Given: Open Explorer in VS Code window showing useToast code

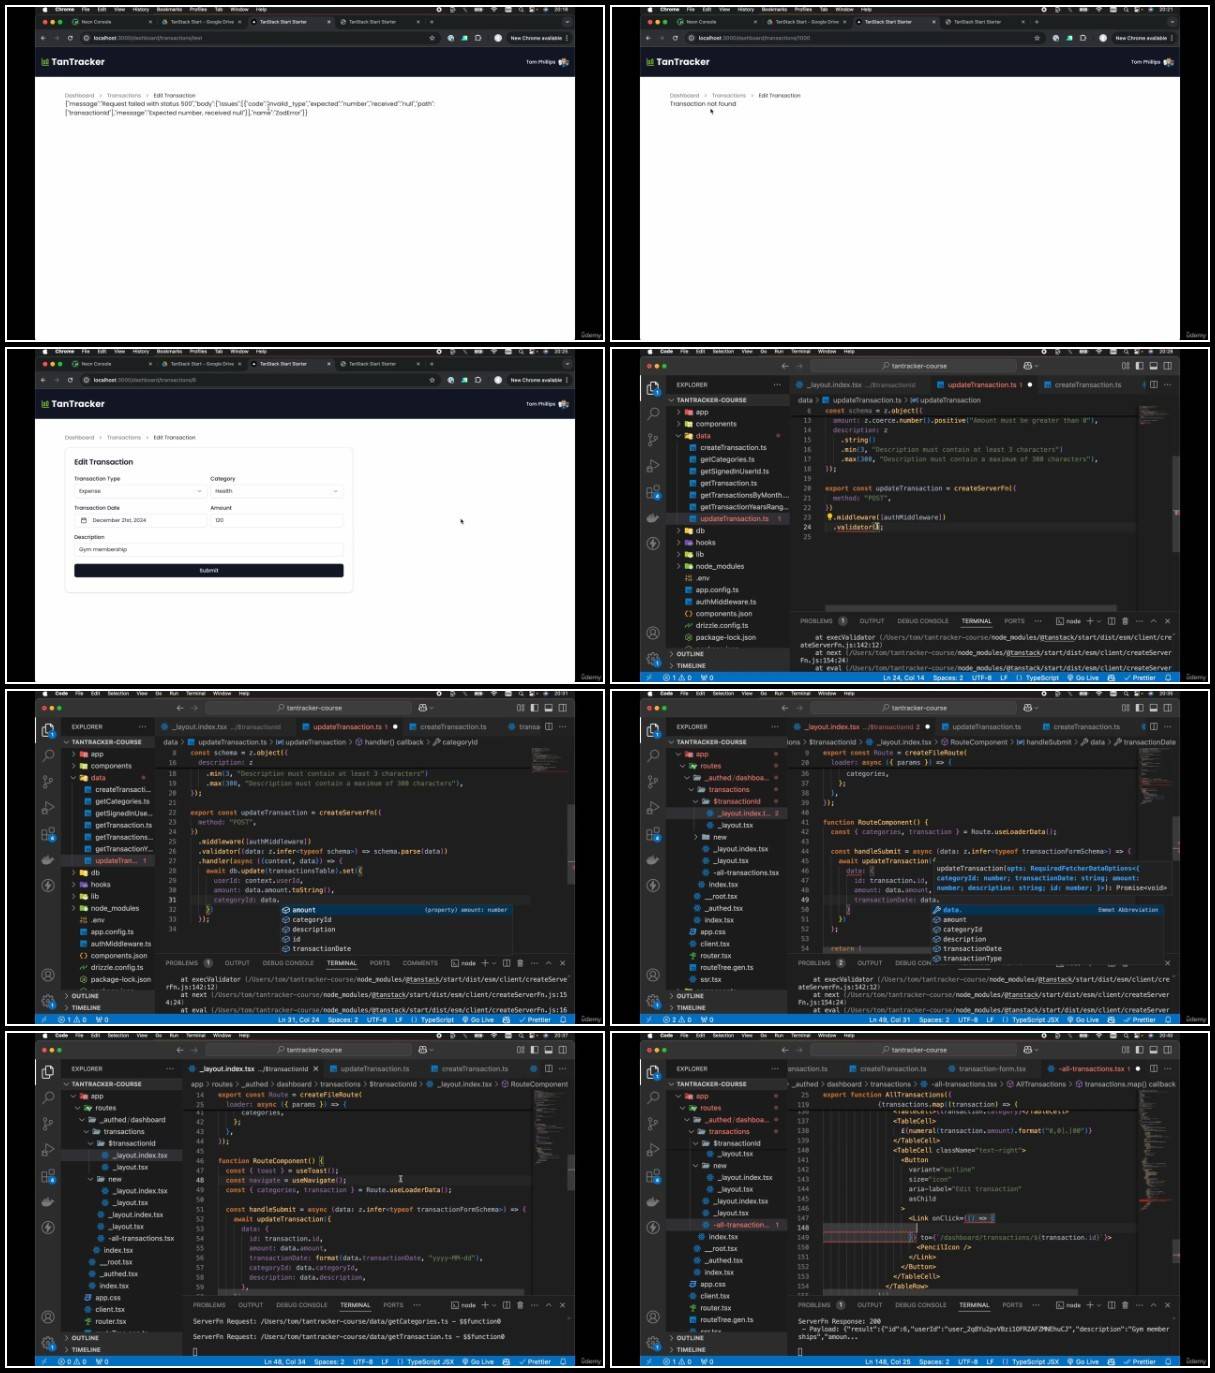Looking at the screenshot, I should tap(48, 1072).
